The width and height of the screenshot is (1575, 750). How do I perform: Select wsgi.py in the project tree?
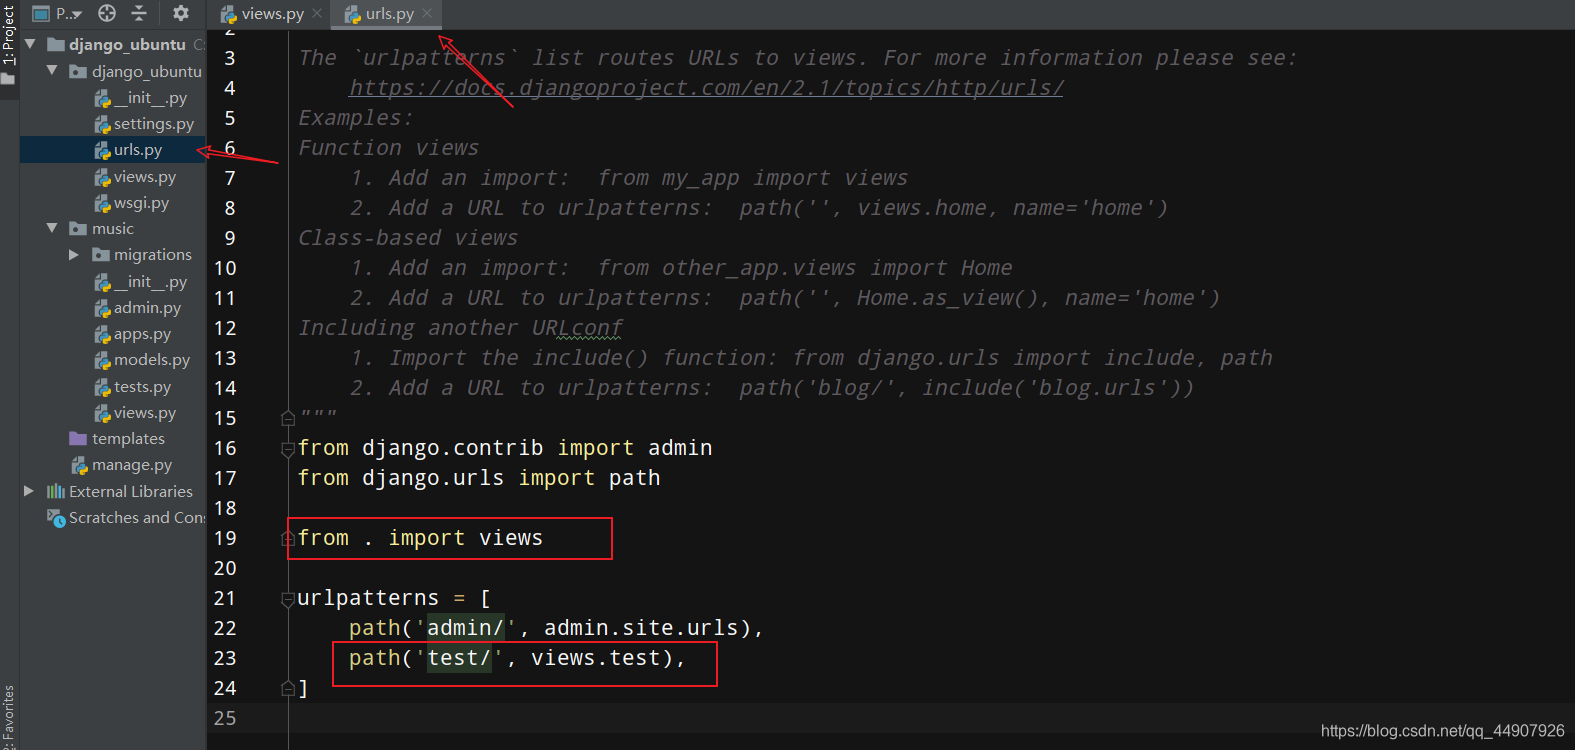141,203
